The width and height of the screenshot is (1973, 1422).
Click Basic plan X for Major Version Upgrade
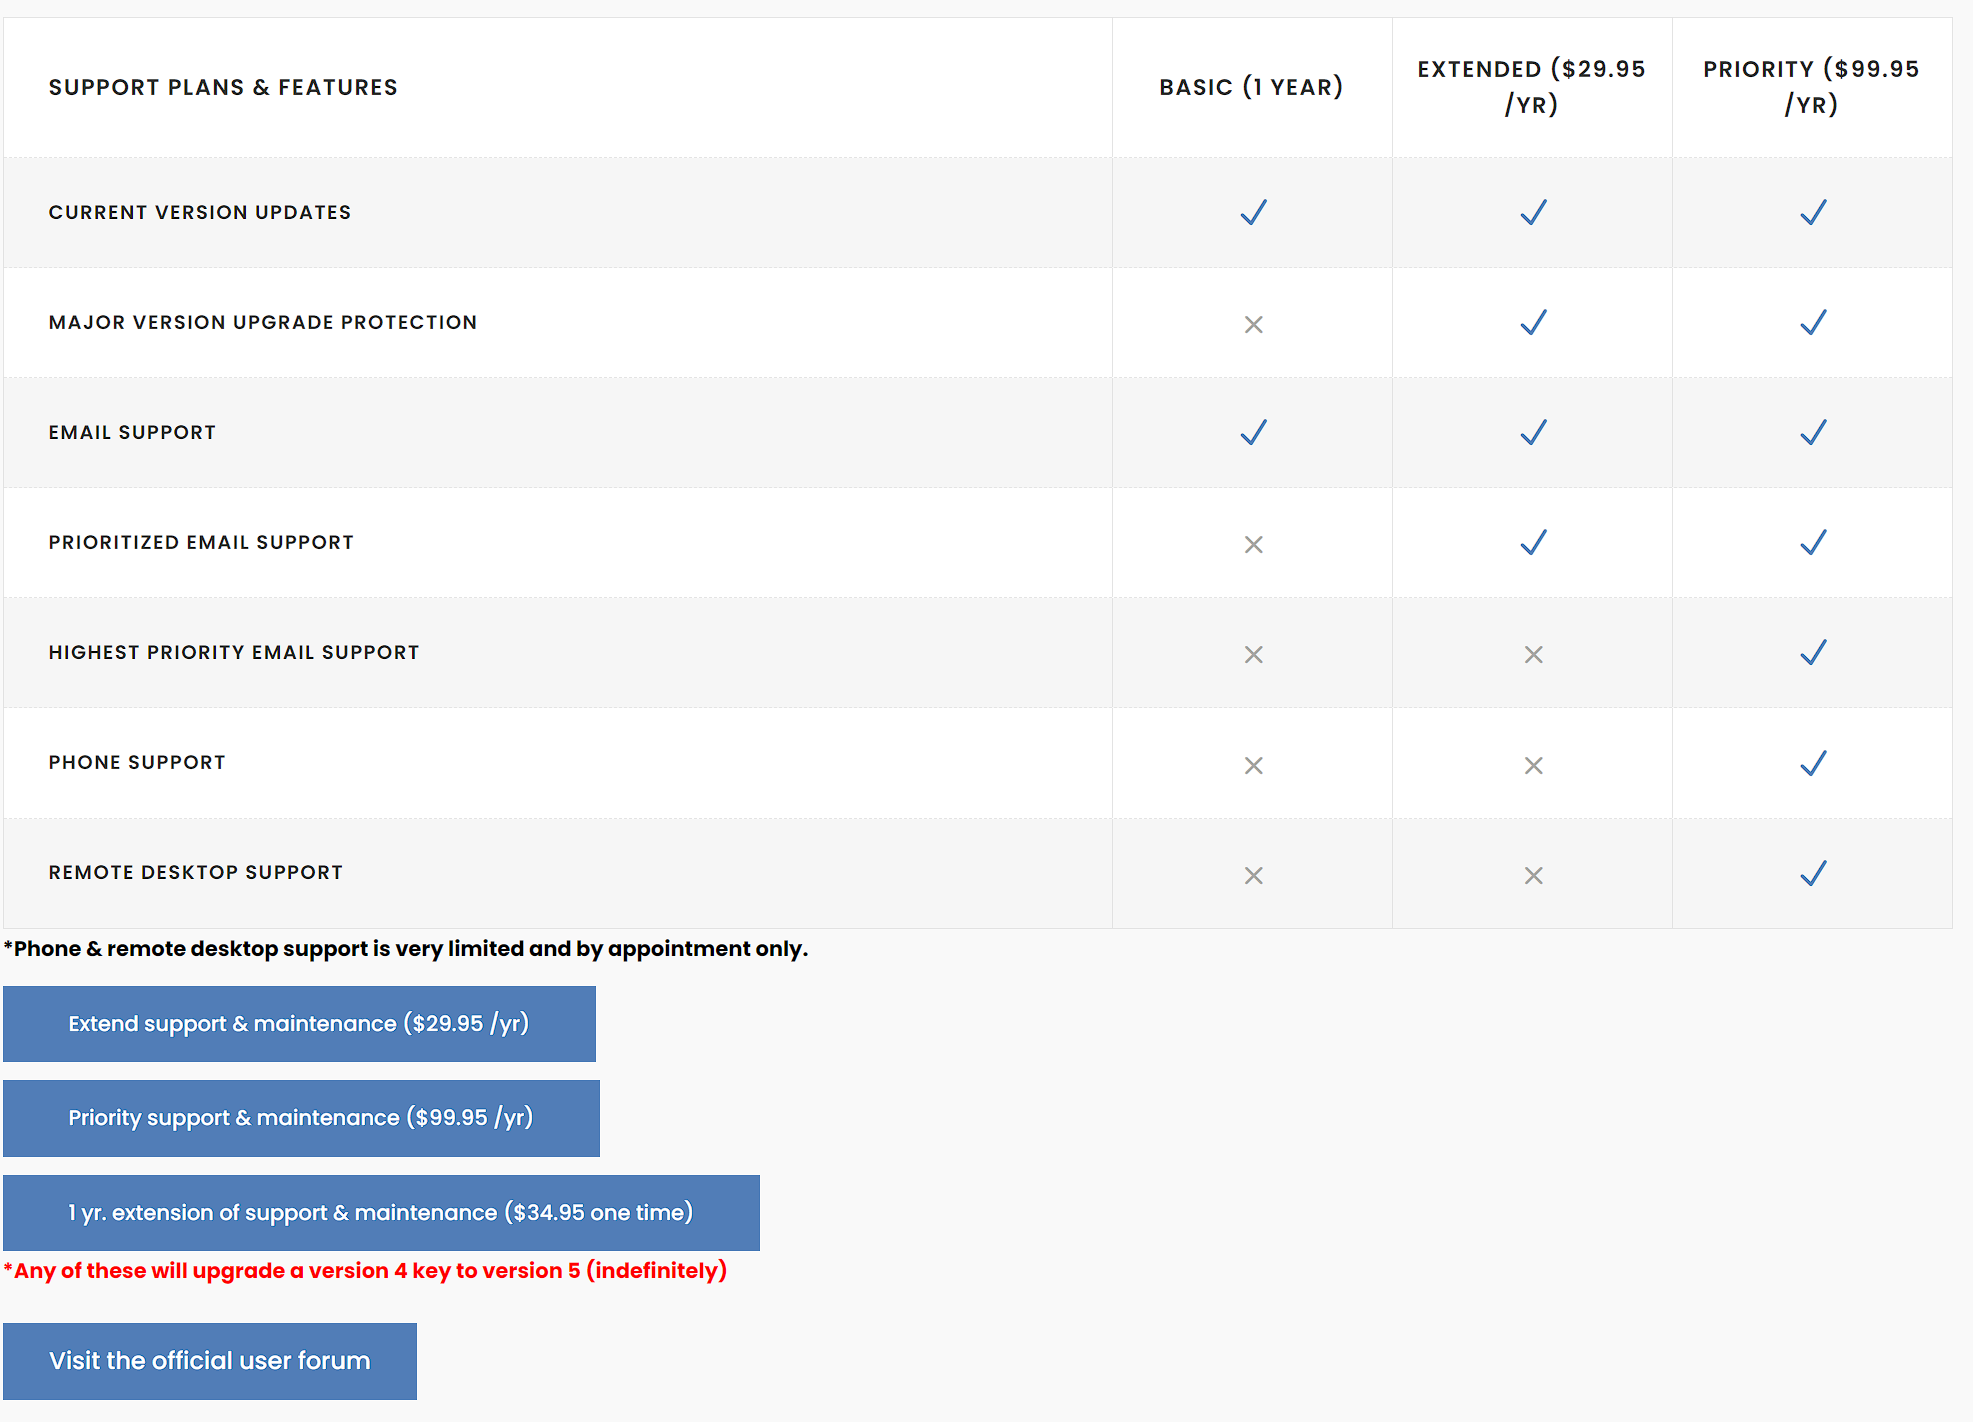1253,324
